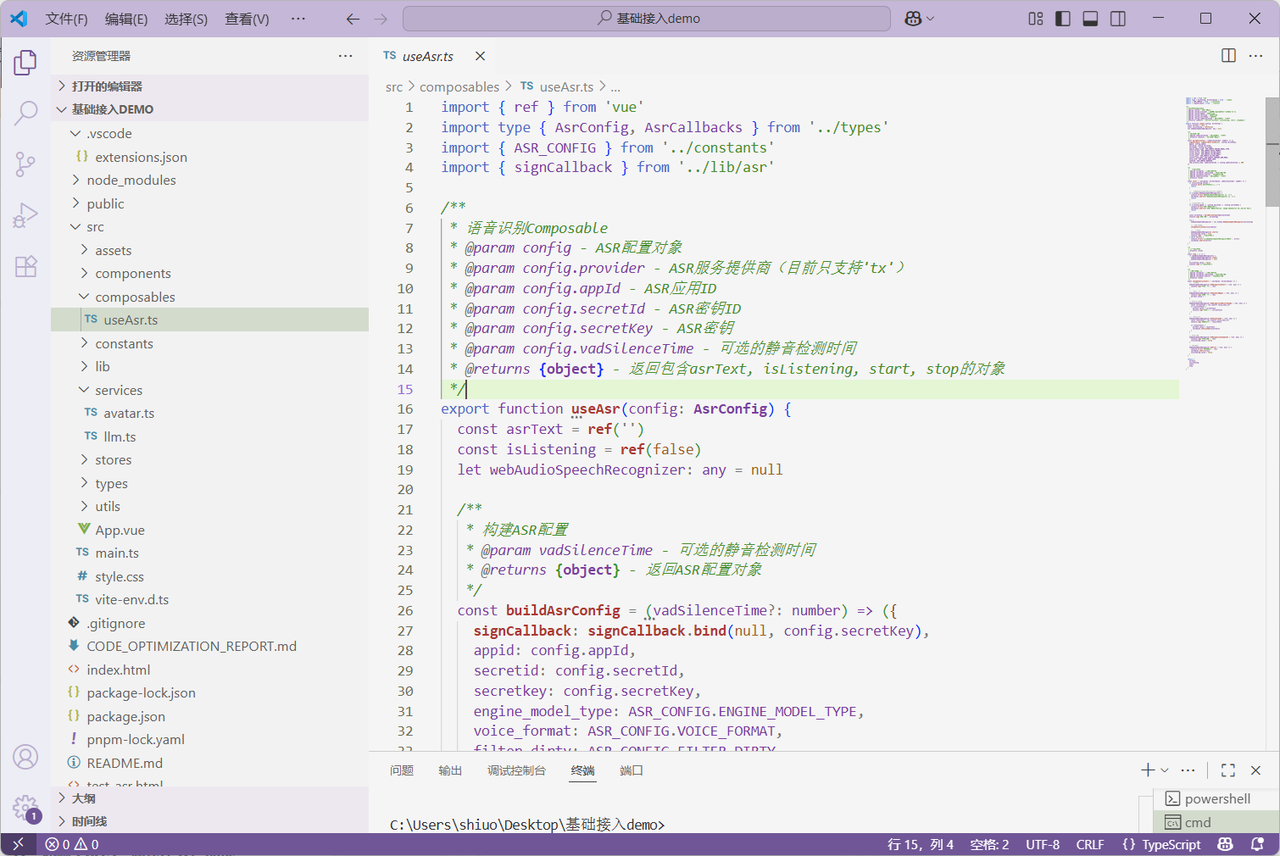This screenshot has width=1280, height=856.
Task: Switch to the 问题 panel tab
Action: [x=401, y=771]
